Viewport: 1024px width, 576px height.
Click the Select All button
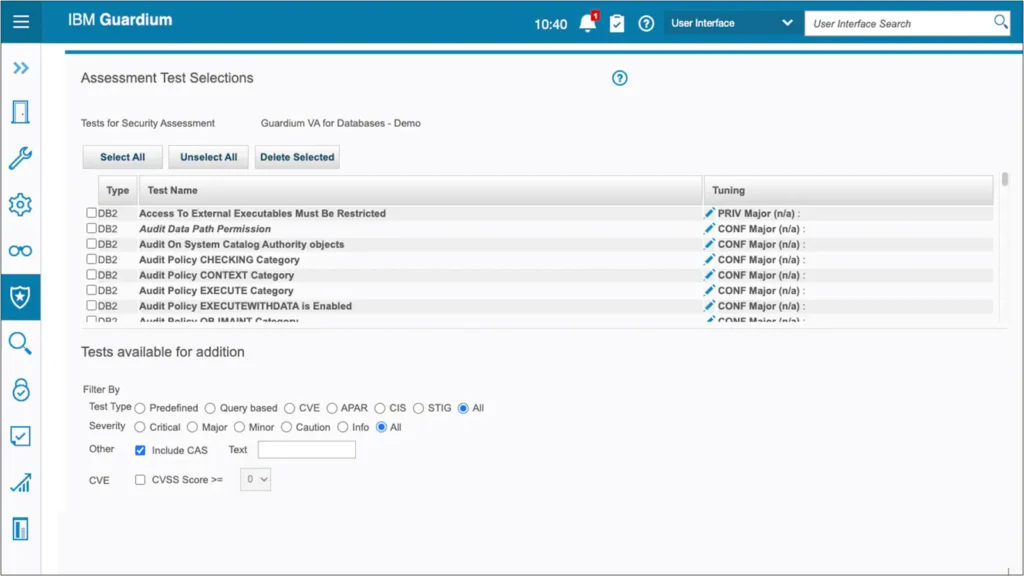[122, 157]
